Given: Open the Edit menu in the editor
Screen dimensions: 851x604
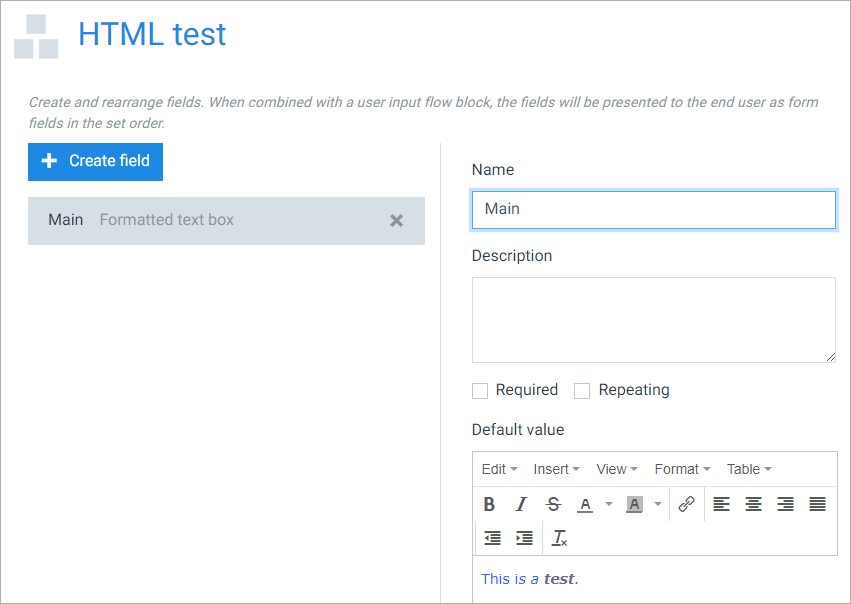Looking at the screenshot, I should click(x=499, y=469).
